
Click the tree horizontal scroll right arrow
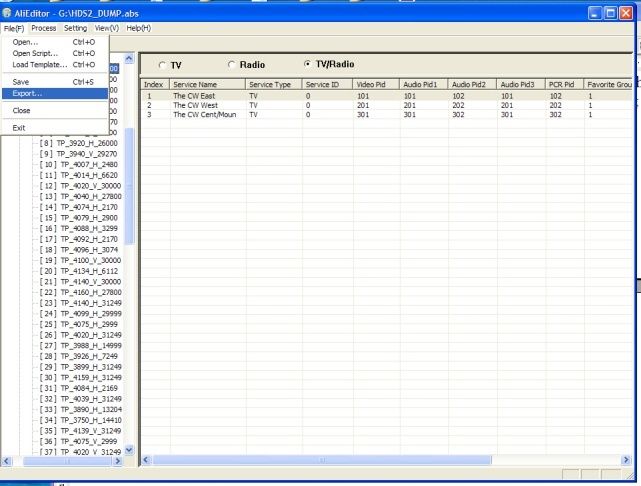117,461
